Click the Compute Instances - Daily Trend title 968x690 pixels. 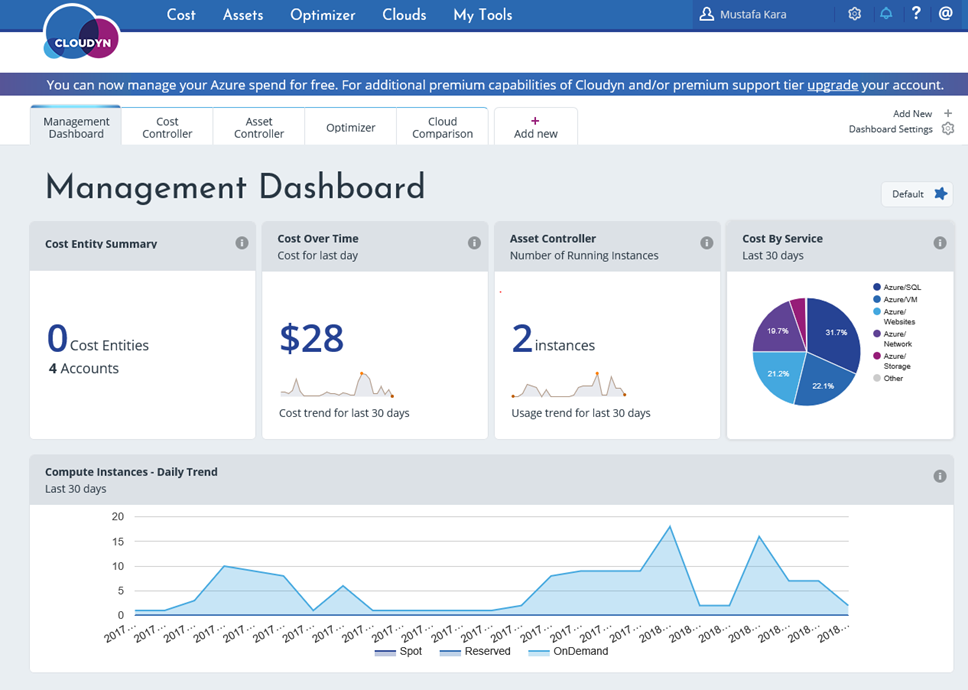[x=131, y=472]
